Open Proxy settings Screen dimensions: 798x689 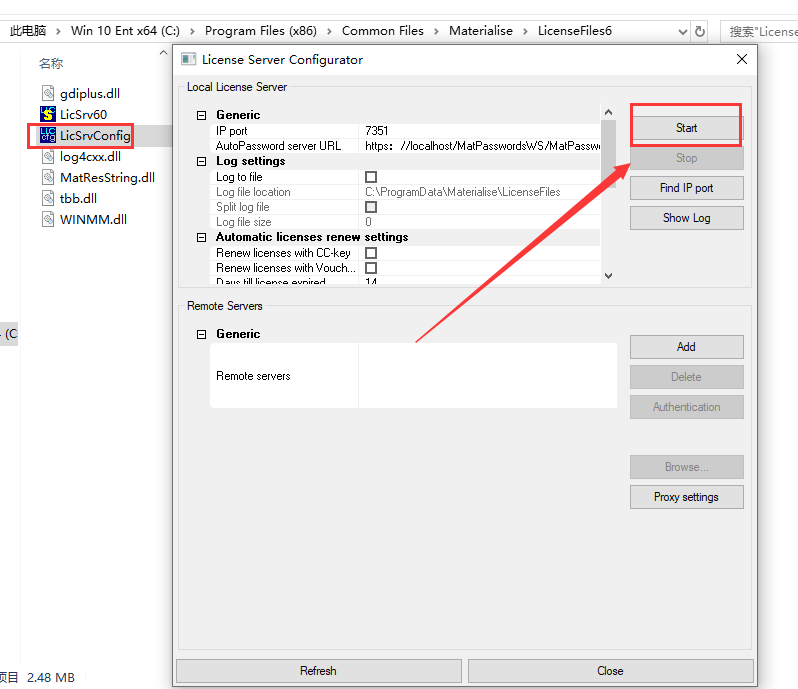tap(686, 497)
